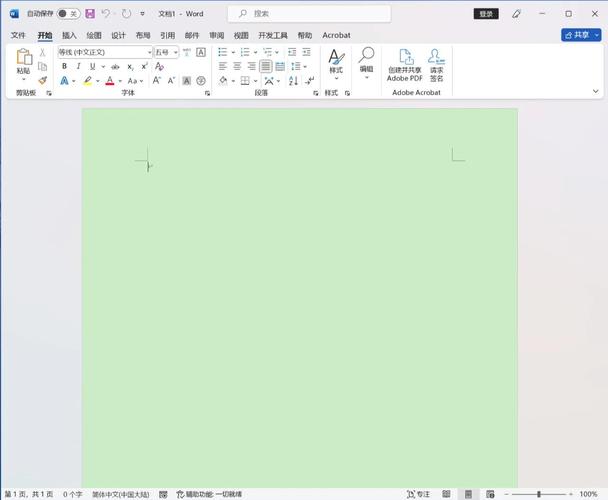Screen dimensions: 608x500
Task: Open the 布局 Layout tab
Action: (x=143, y=35)
